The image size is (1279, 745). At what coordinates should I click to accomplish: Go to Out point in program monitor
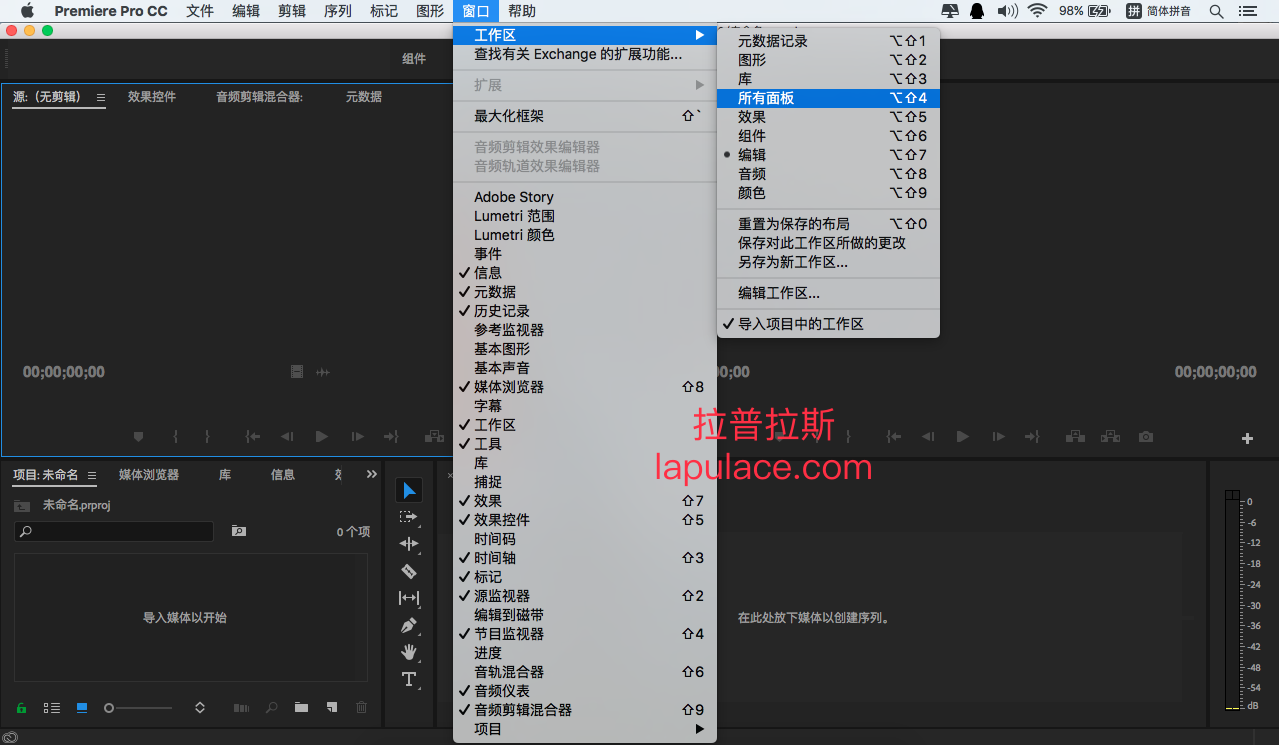tap(1032, 437)
